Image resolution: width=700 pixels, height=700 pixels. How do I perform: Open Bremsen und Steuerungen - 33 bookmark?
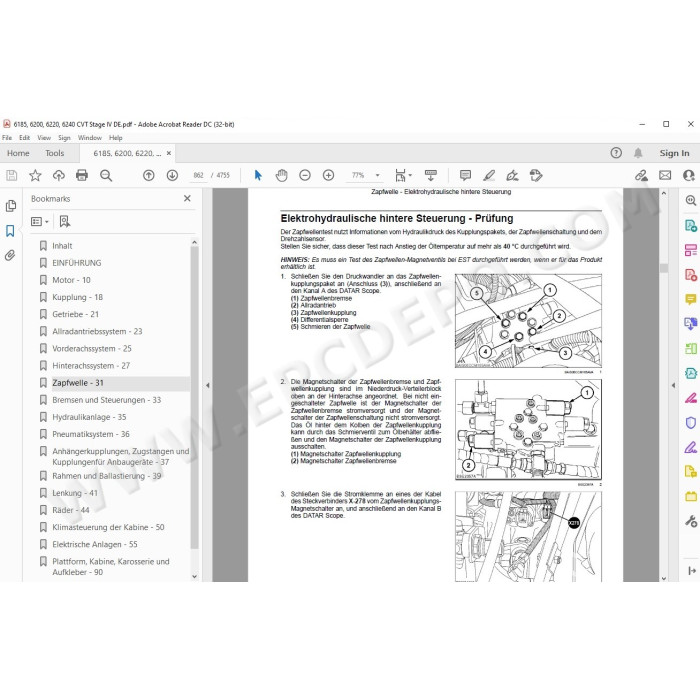(107, 400)
